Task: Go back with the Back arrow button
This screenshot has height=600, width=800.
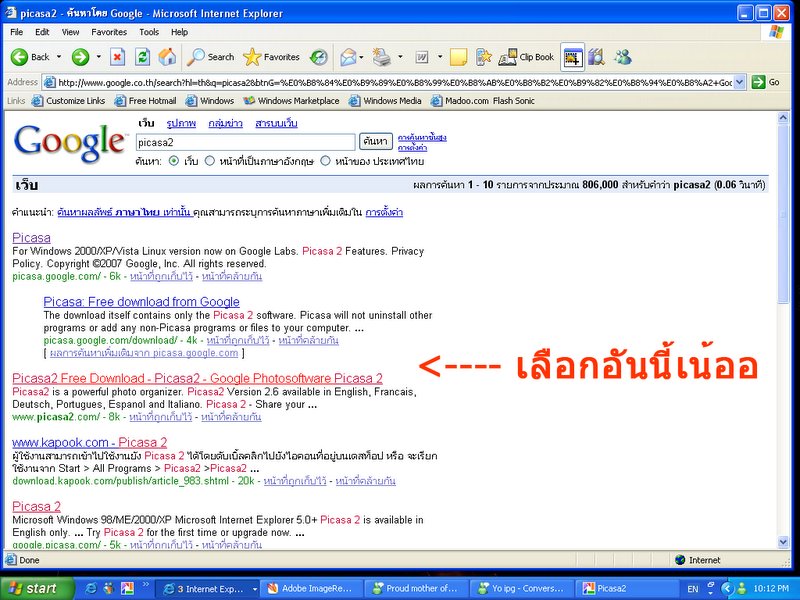Action: click(x=30, y=57)
